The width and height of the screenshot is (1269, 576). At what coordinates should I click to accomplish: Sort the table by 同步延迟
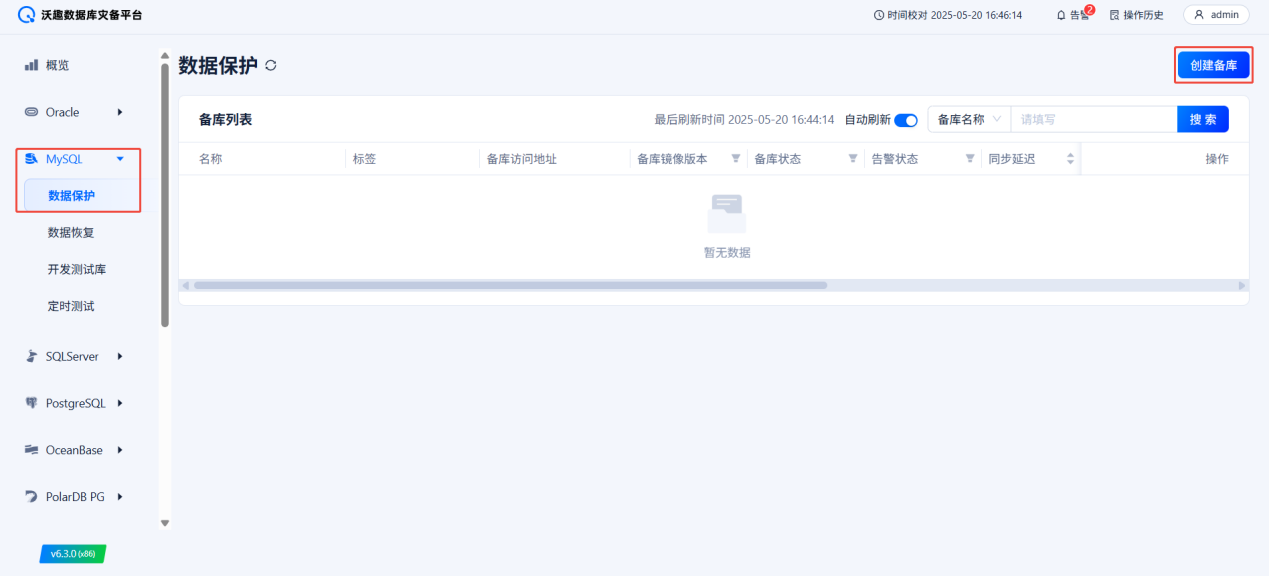tap(1070, 159)
